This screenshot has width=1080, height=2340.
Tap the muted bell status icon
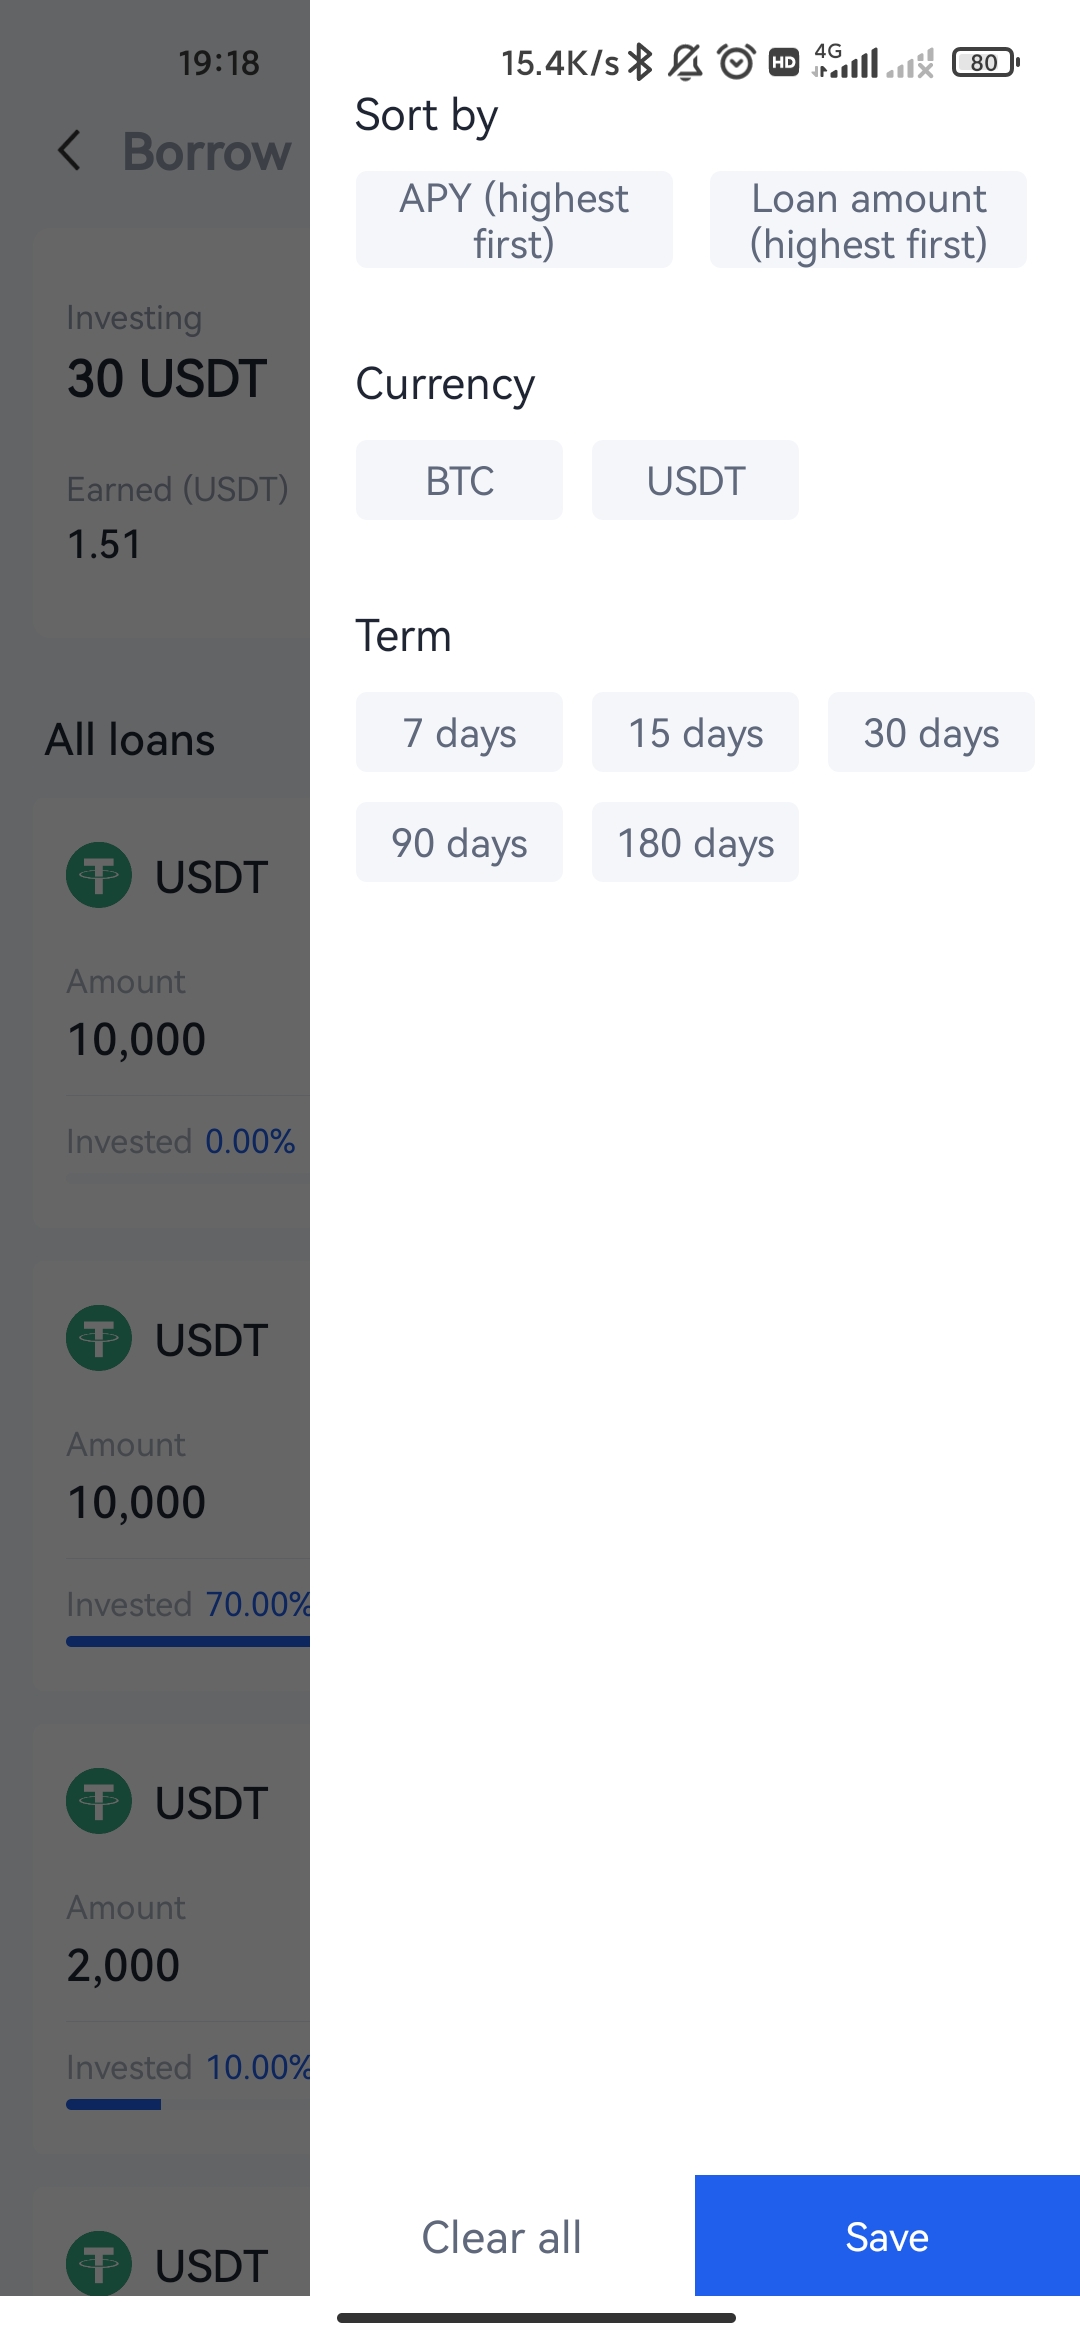[x=685, y=62]
